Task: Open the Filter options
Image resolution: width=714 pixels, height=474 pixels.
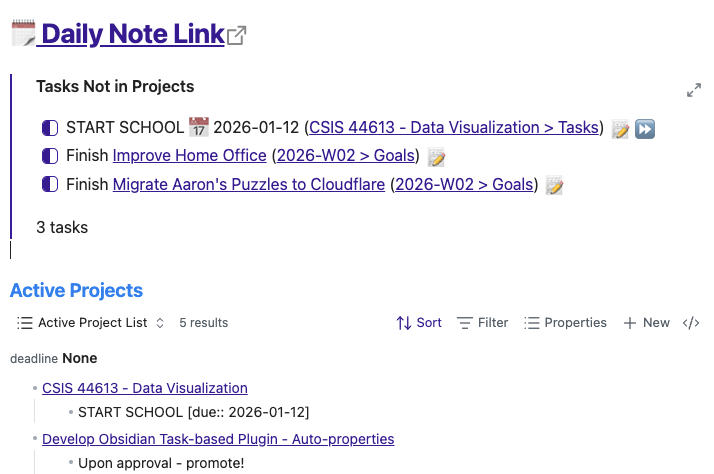Action: point(482,323)
